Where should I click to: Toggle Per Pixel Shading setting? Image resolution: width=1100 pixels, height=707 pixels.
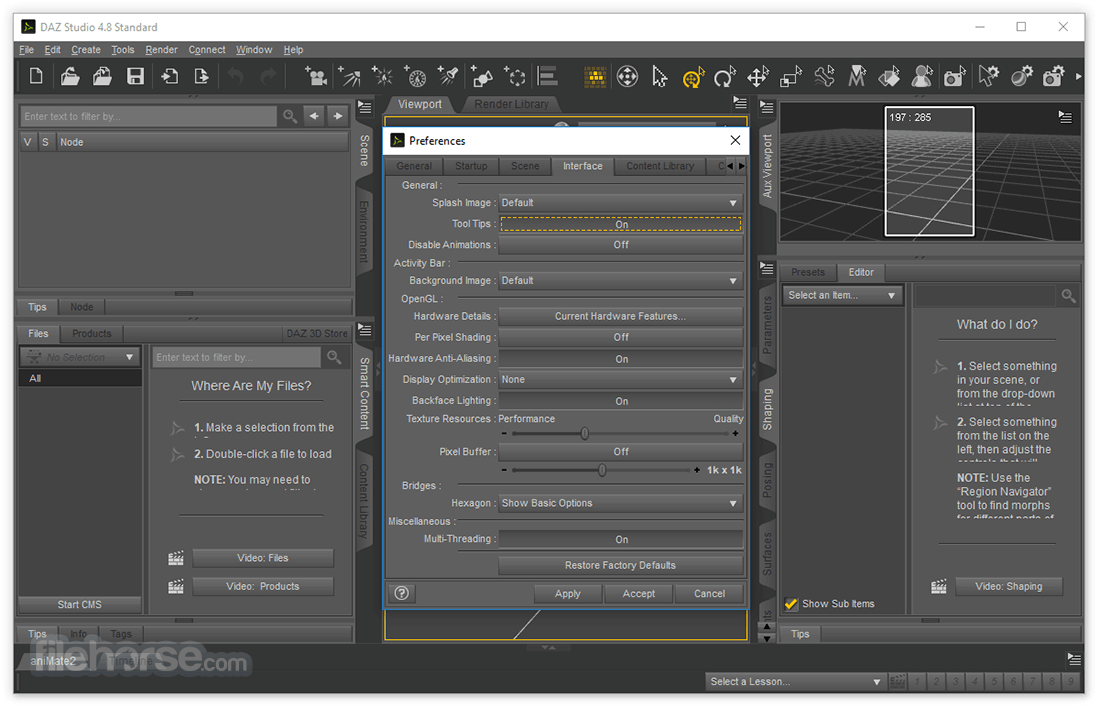pos(621,337)
